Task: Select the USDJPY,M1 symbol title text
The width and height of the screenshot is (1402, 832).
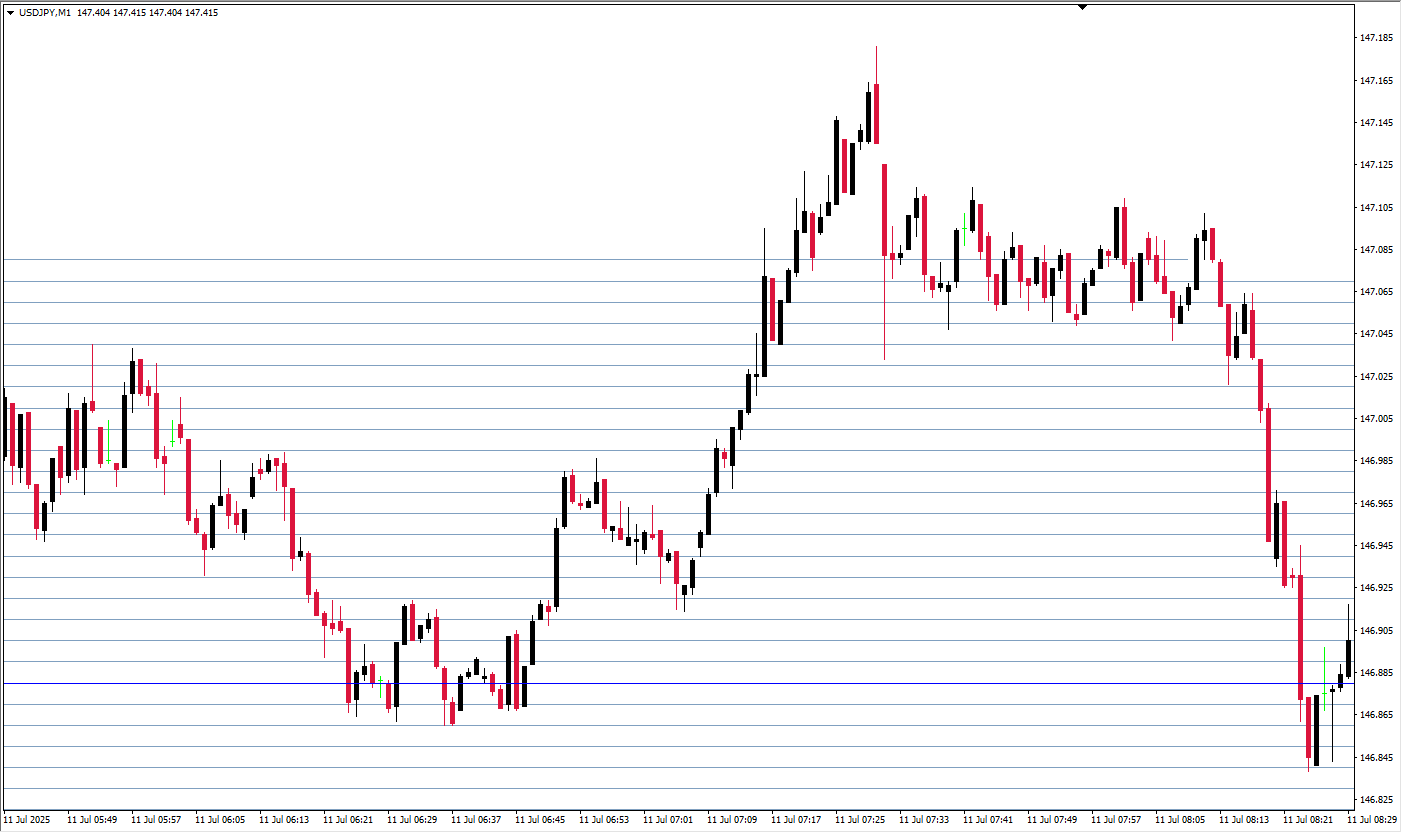Action: (x=45, y=13)
